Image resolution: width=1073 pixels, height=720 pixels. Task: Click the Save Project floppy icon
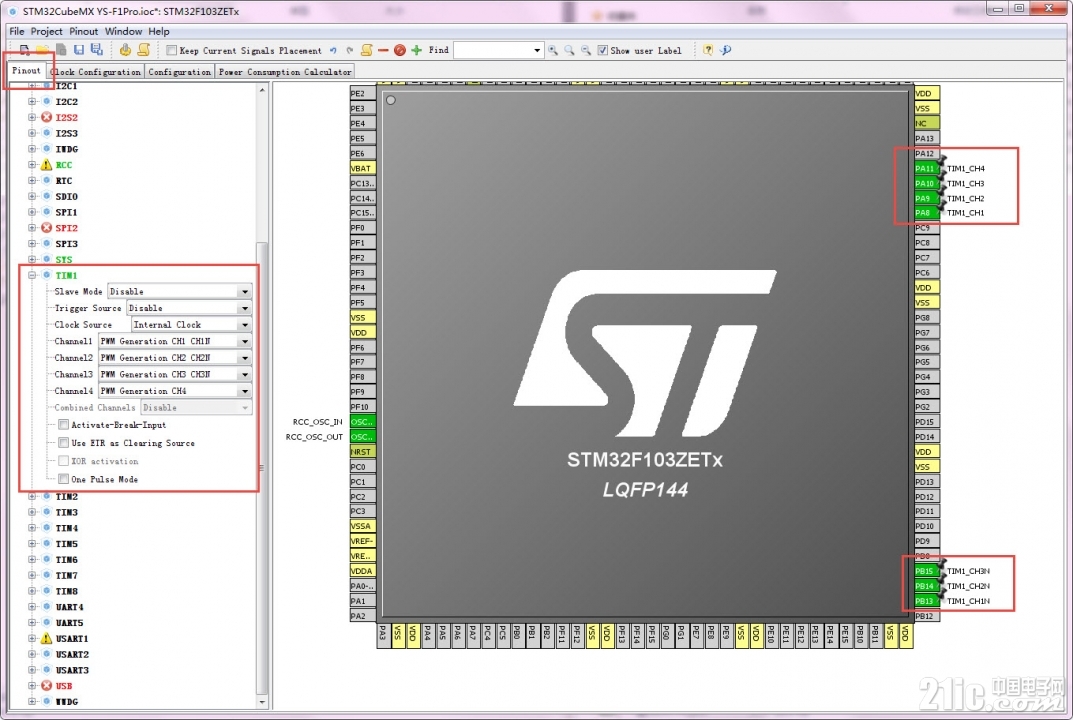(x=79, y=50)
